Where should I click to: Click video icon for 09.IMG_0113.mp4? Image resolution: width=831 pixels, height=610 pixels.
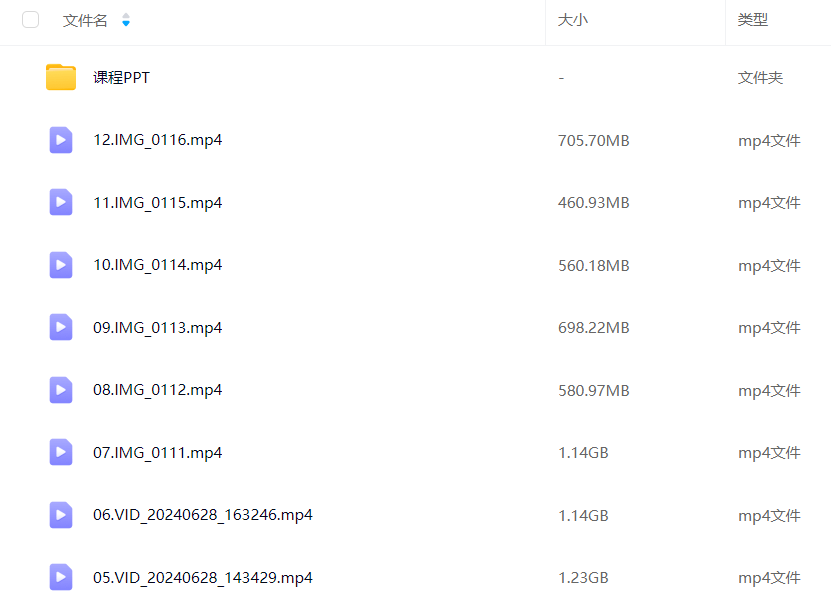click(x=61, y=327)
